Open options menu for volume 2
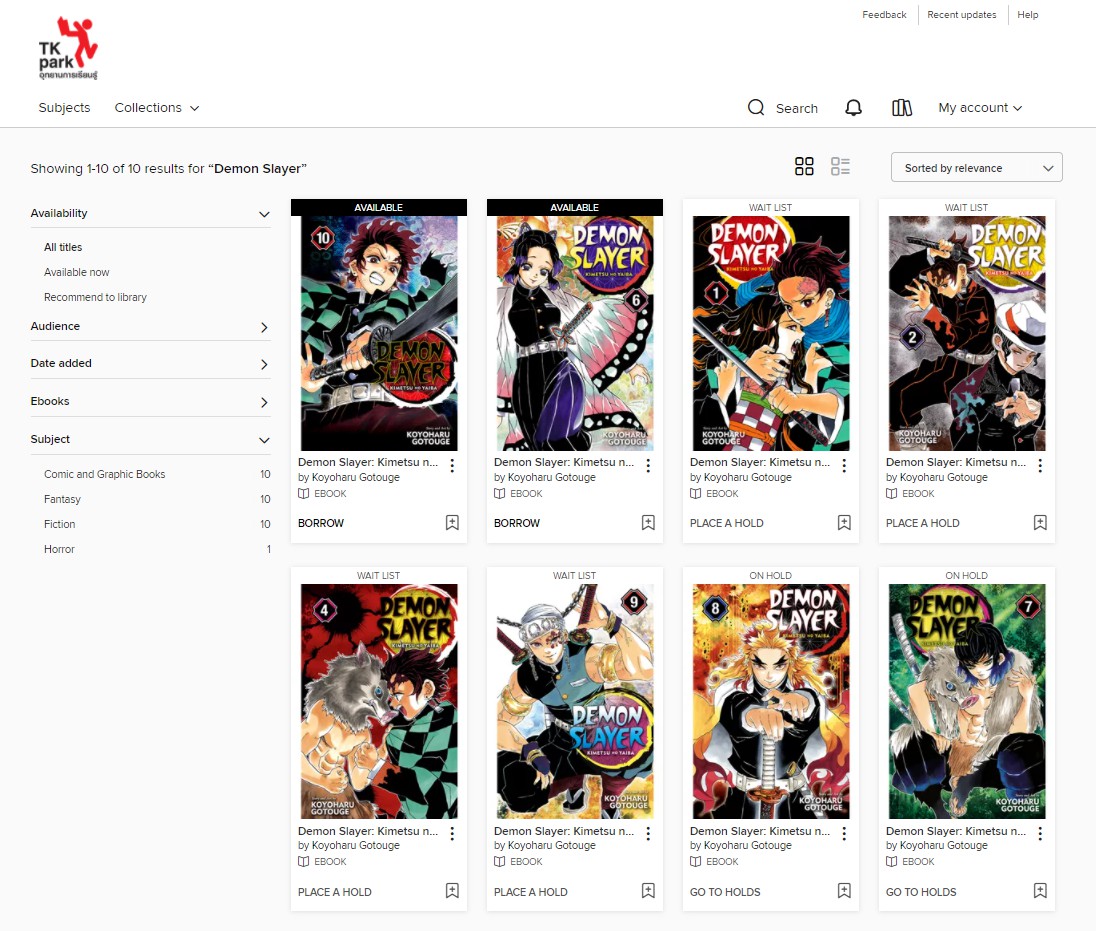Viewport: 1096px width, 931px height. (1040, 466)
